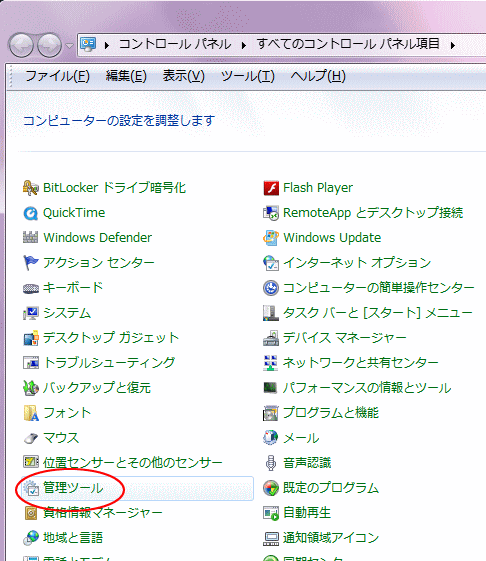Expand arrow before コントロール パネル breadcrumb
Viewport: 486px width, 561px height.
(107, 45)
